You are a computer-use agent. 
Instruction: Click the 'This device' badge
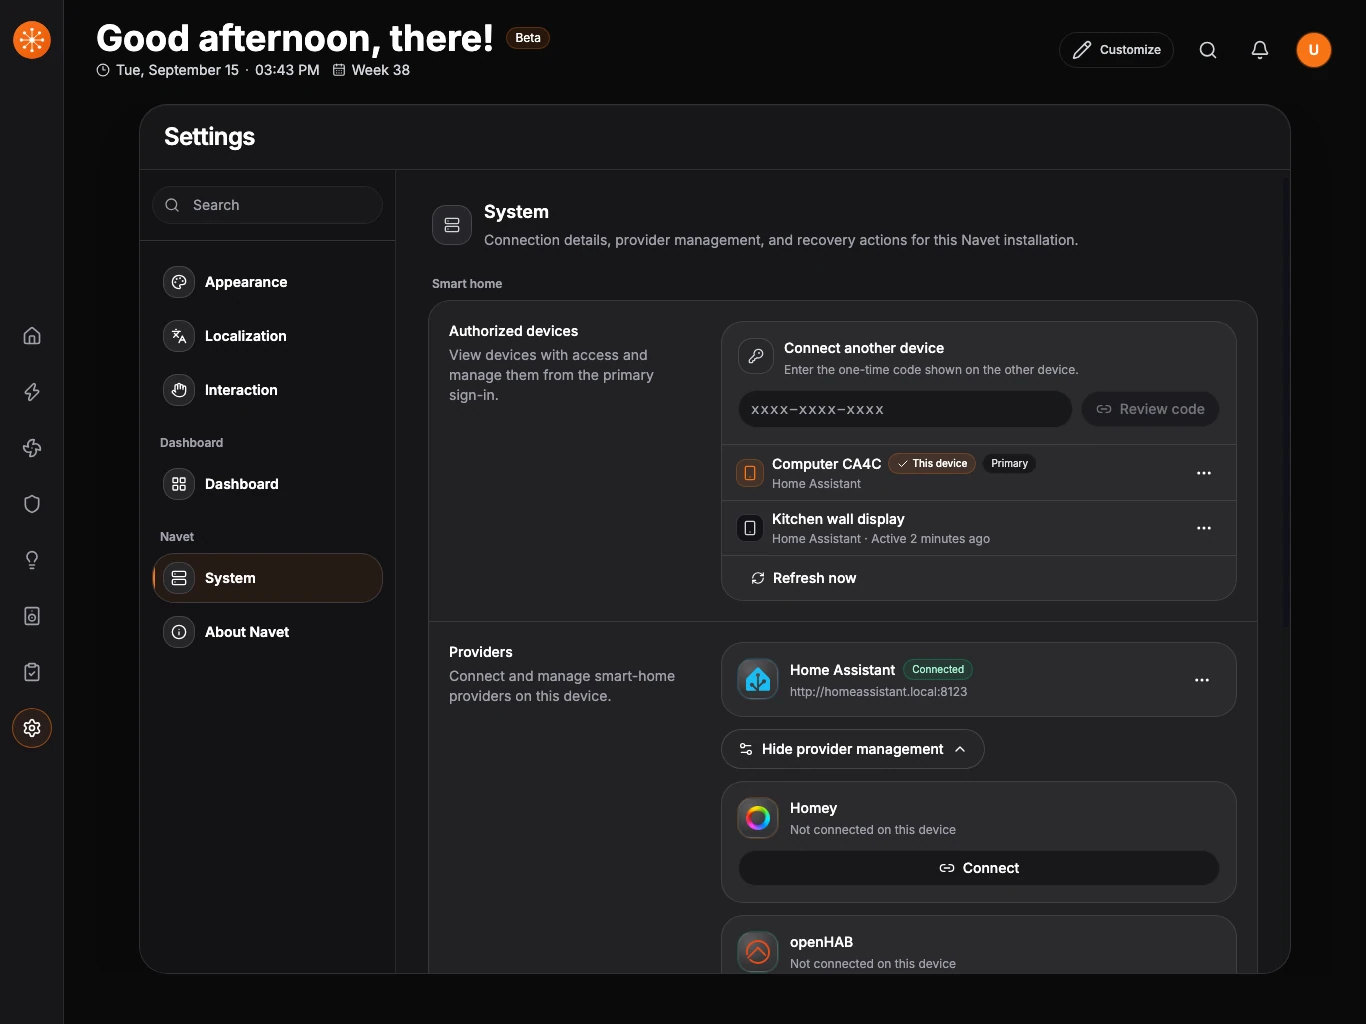(932, 464)
